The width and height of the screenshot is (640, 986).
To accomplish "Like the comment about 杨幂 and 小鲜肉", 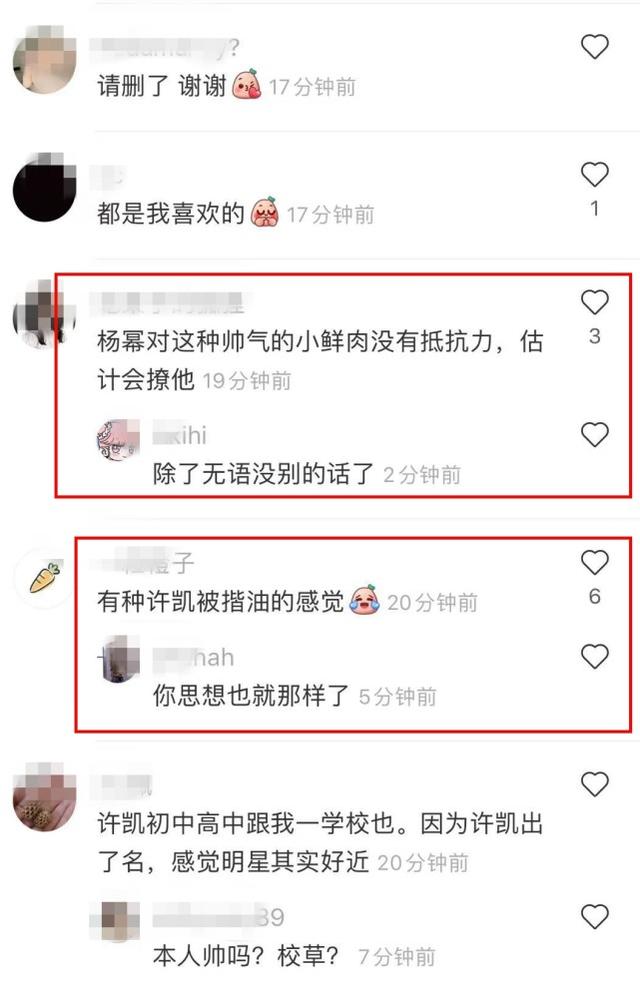I will 594,302.
